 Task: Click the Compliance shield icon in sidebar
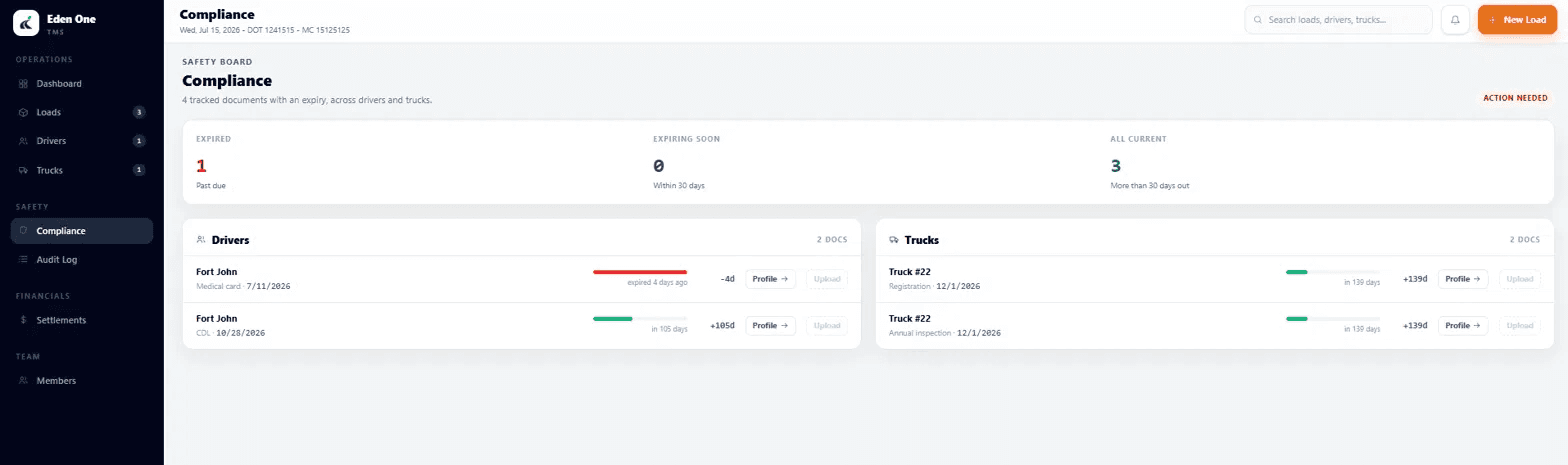[x=23, y=231]
